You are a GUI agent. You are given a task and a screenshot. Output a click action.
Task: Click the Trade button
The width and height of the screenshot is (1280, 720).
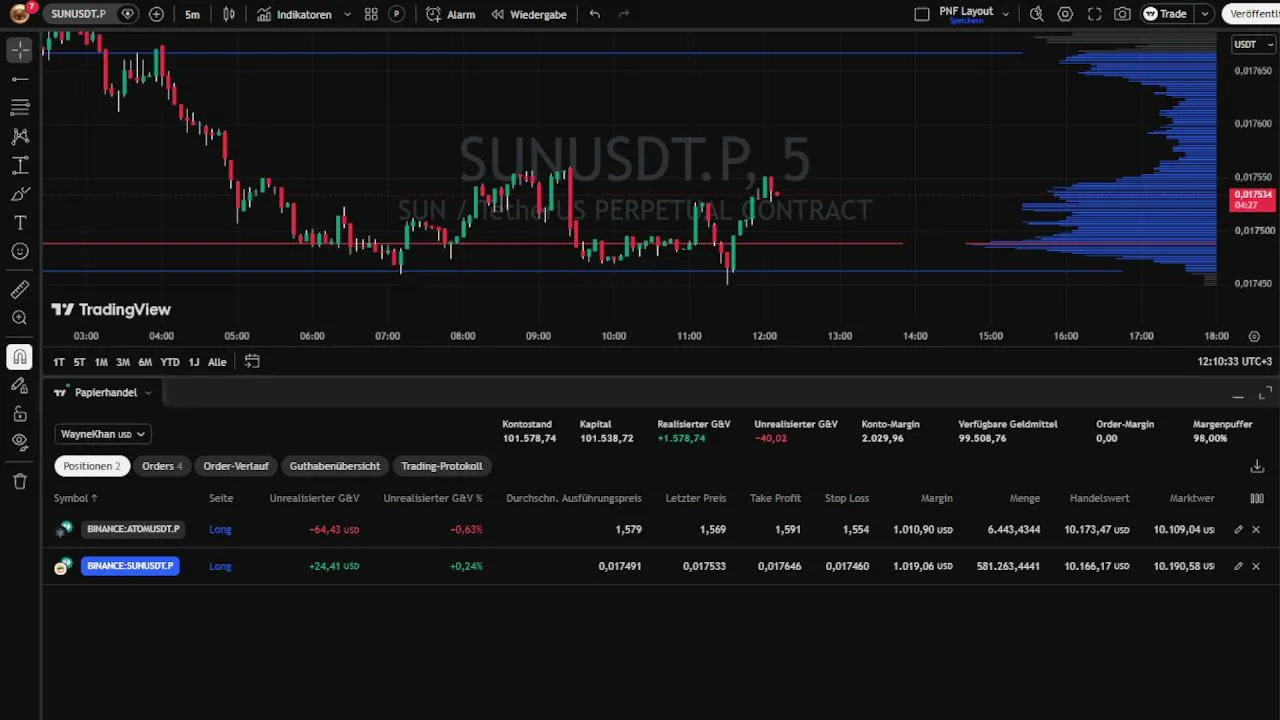[x=1165, y=14]
